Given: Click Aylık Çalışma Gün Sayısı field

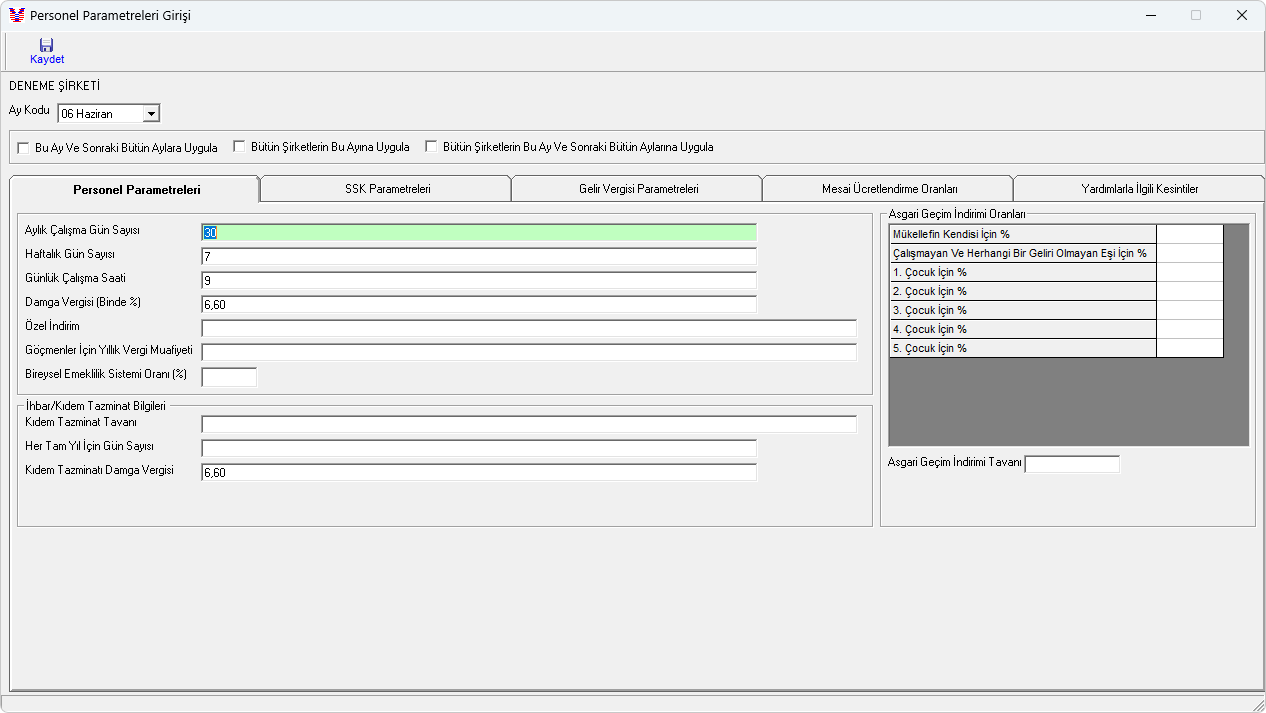Looking at the screenshot, I should (x=479, y=232).
